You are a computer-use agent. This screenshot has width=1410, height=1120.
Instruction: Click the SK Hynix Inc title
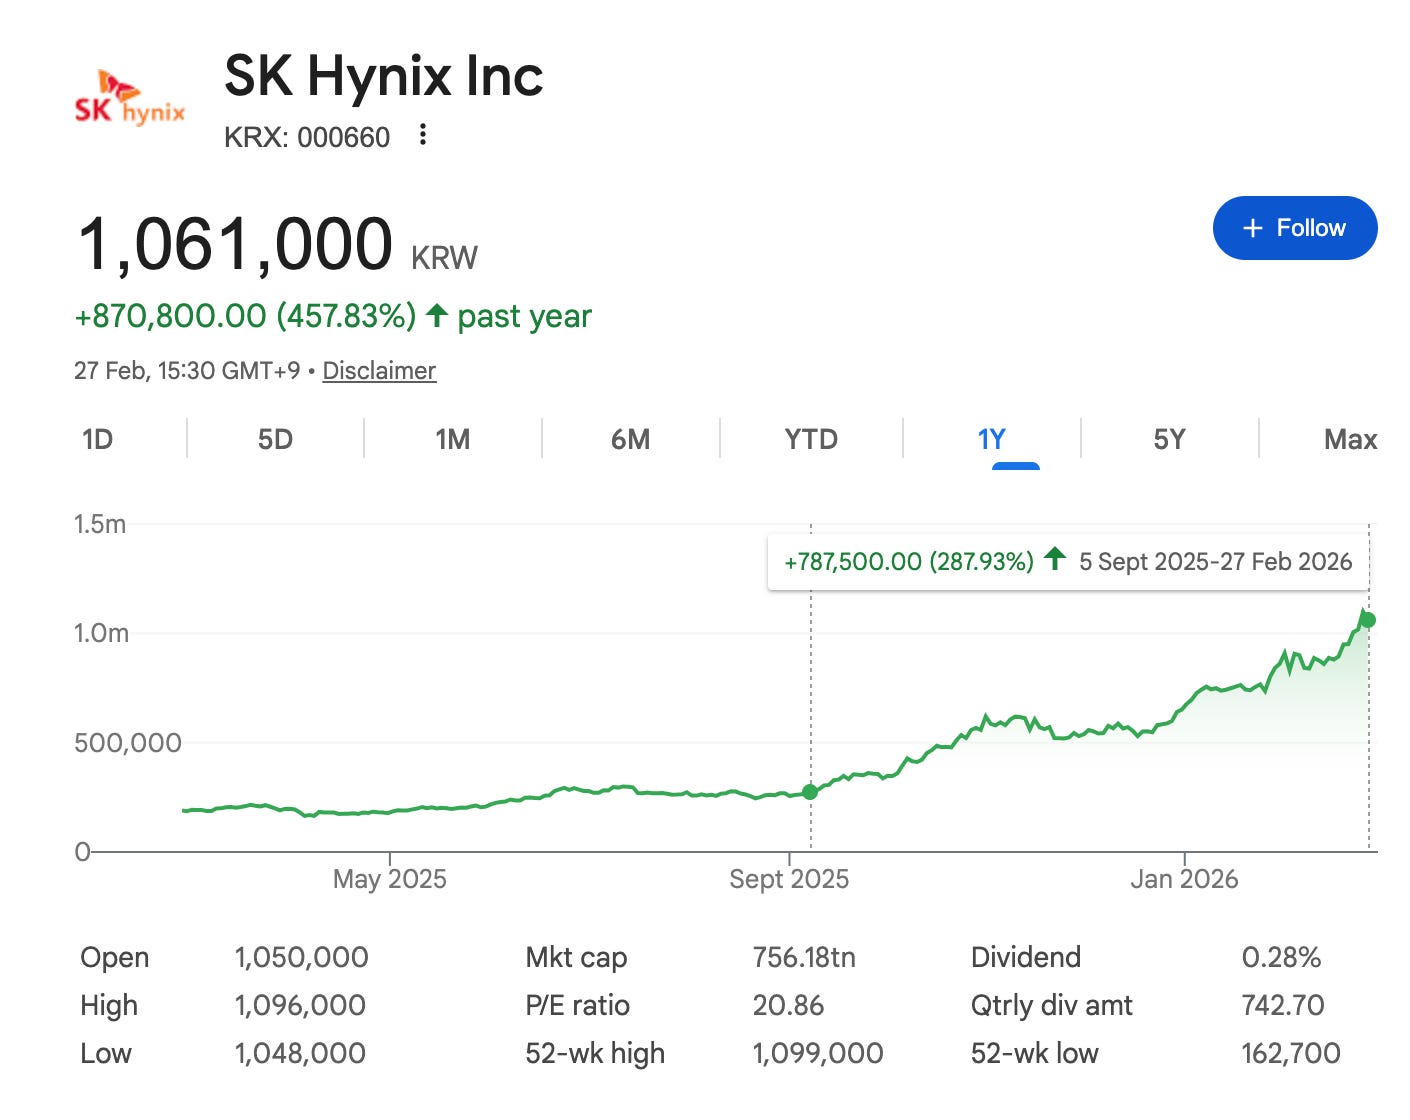pos(384,76)
